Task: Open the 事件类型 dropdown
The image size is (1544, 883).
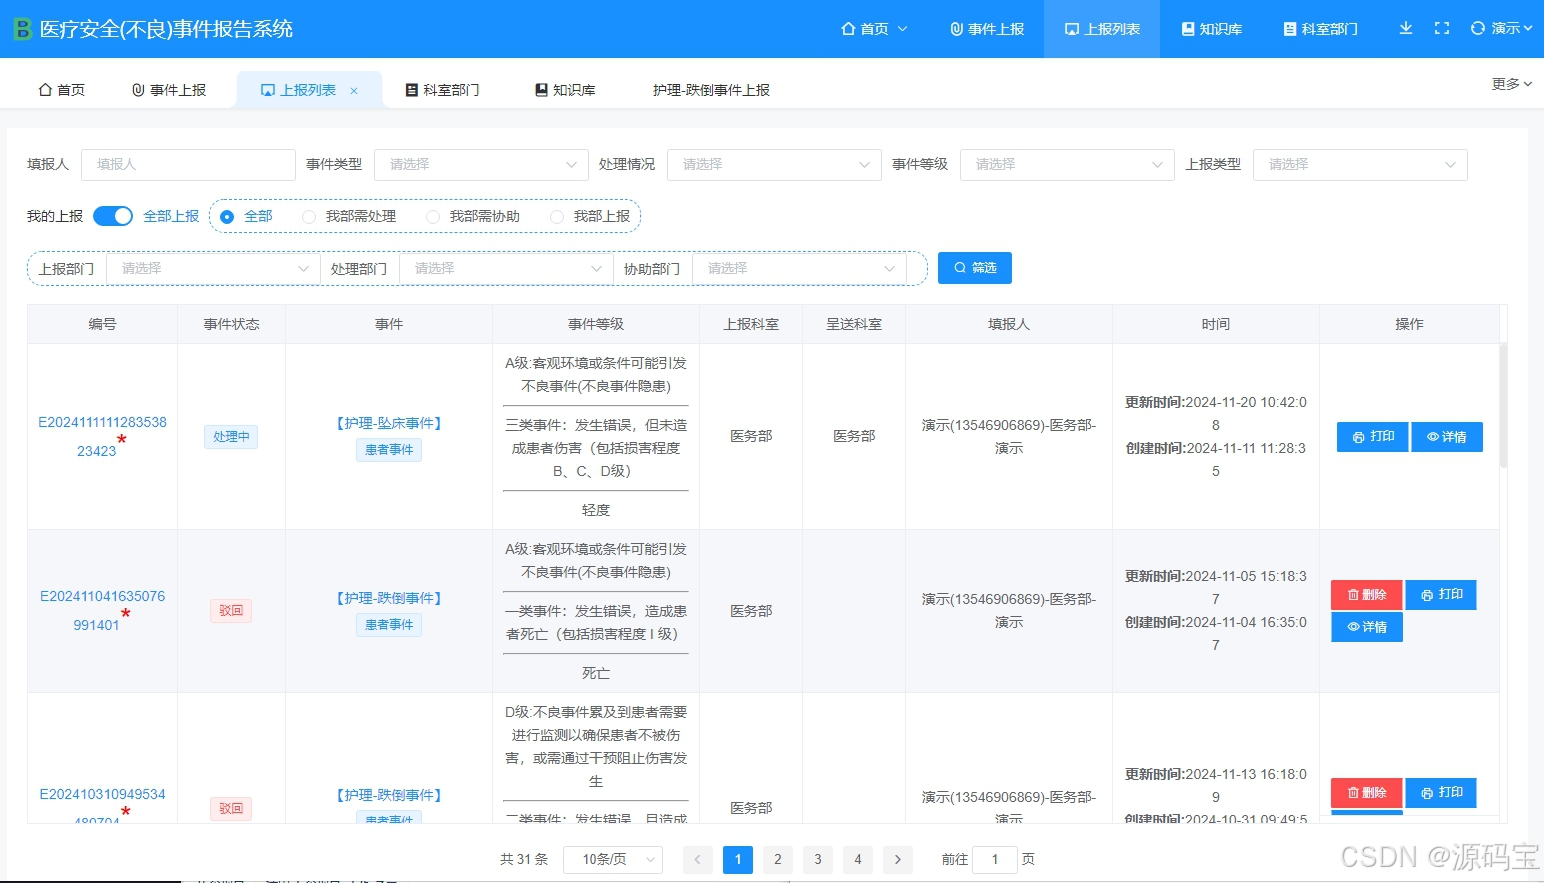Action: click(481, 164)
